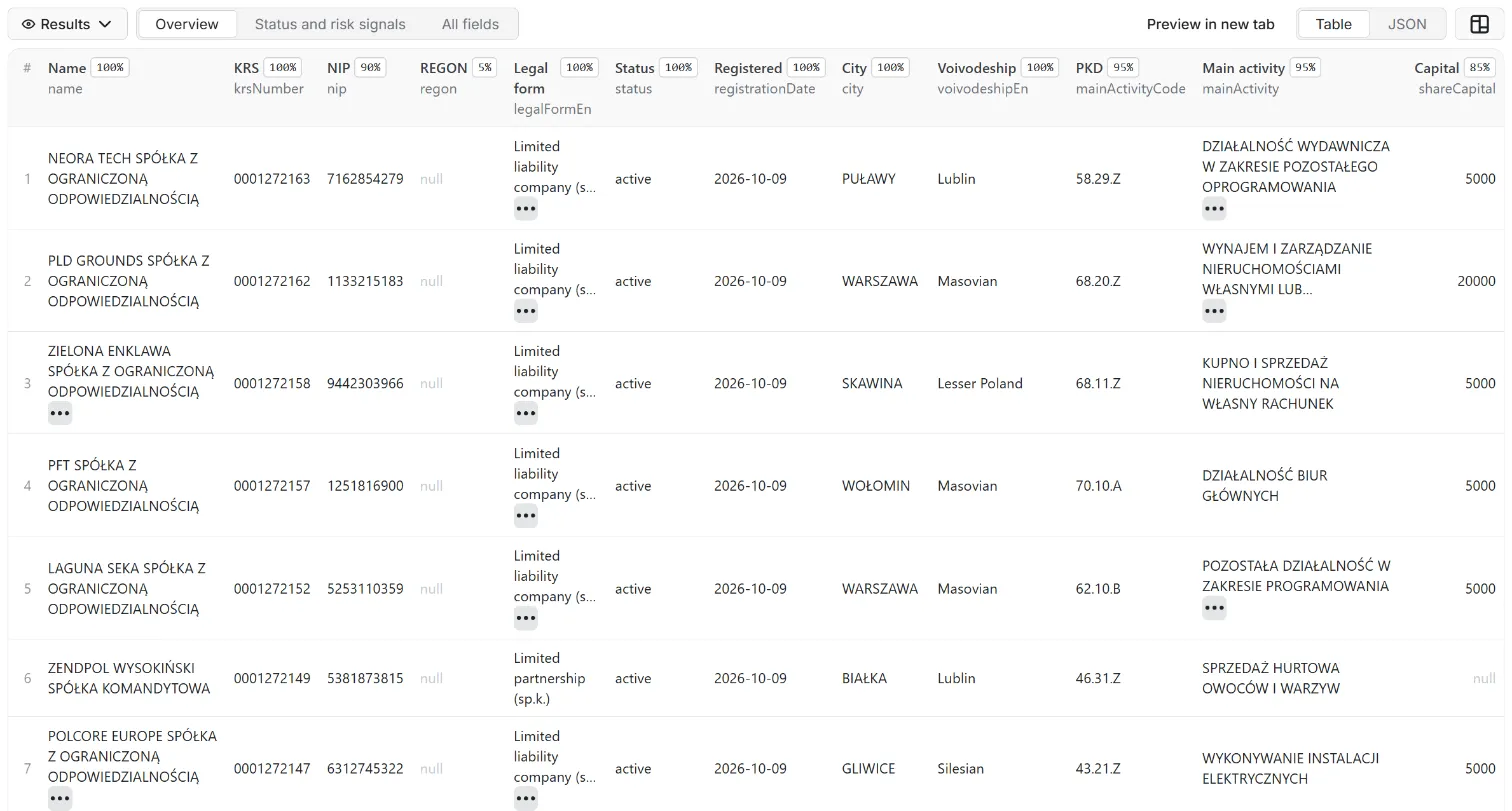Click city cell PUŁAWY

coord(869,179)
